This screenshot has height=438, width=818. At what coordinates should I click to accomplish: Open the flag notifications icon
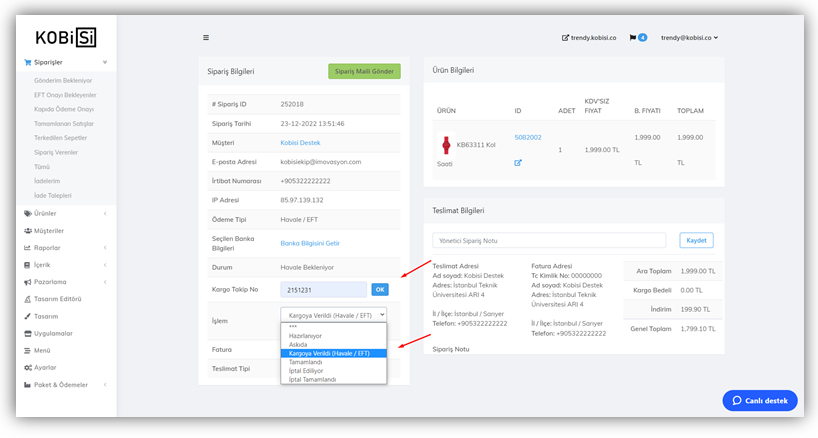pos(633,38)
